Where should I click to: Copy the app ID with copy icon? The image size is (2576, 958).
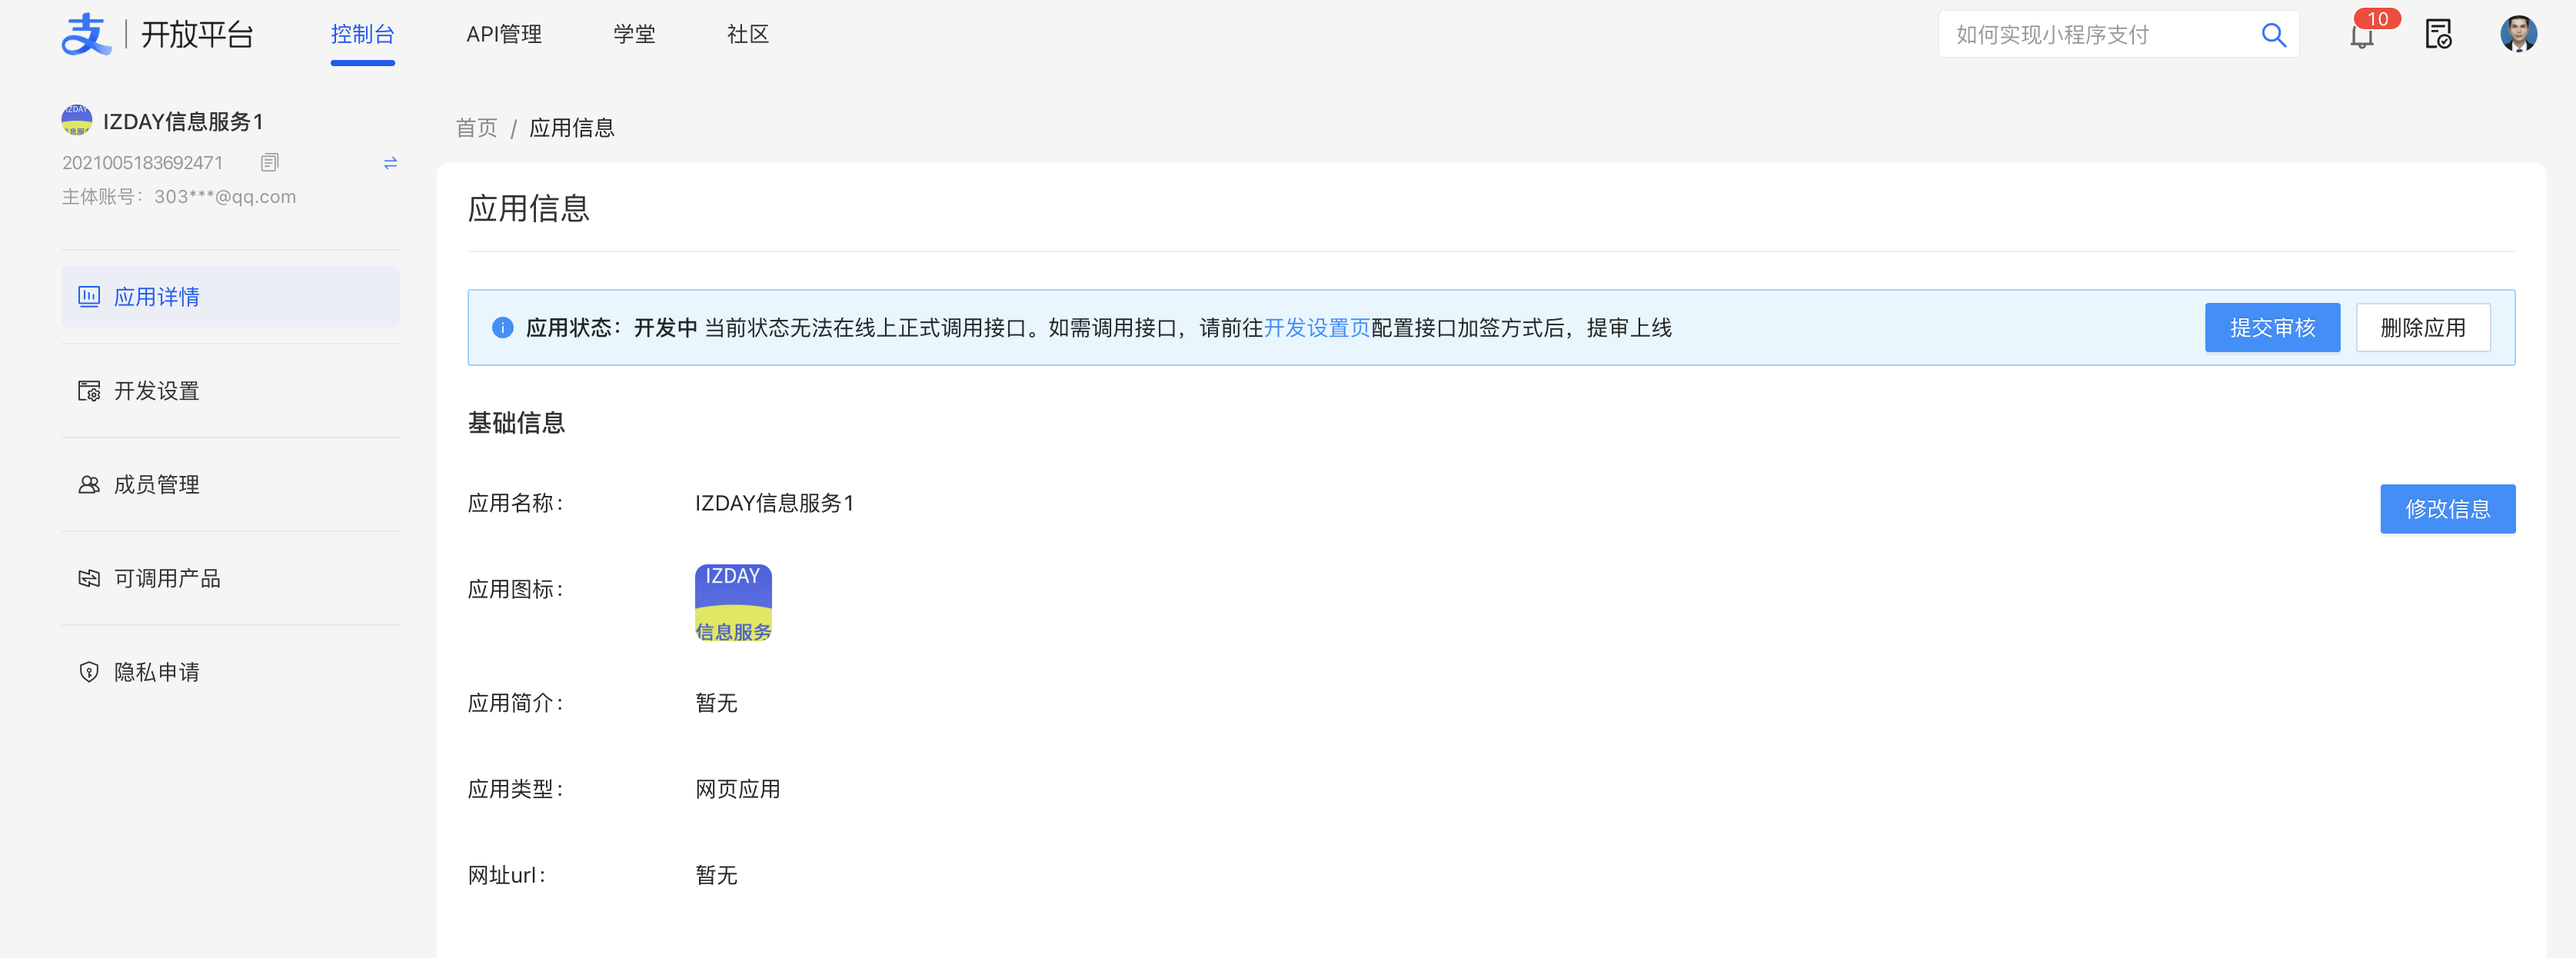pyautogui.click(x=269, y=162)
